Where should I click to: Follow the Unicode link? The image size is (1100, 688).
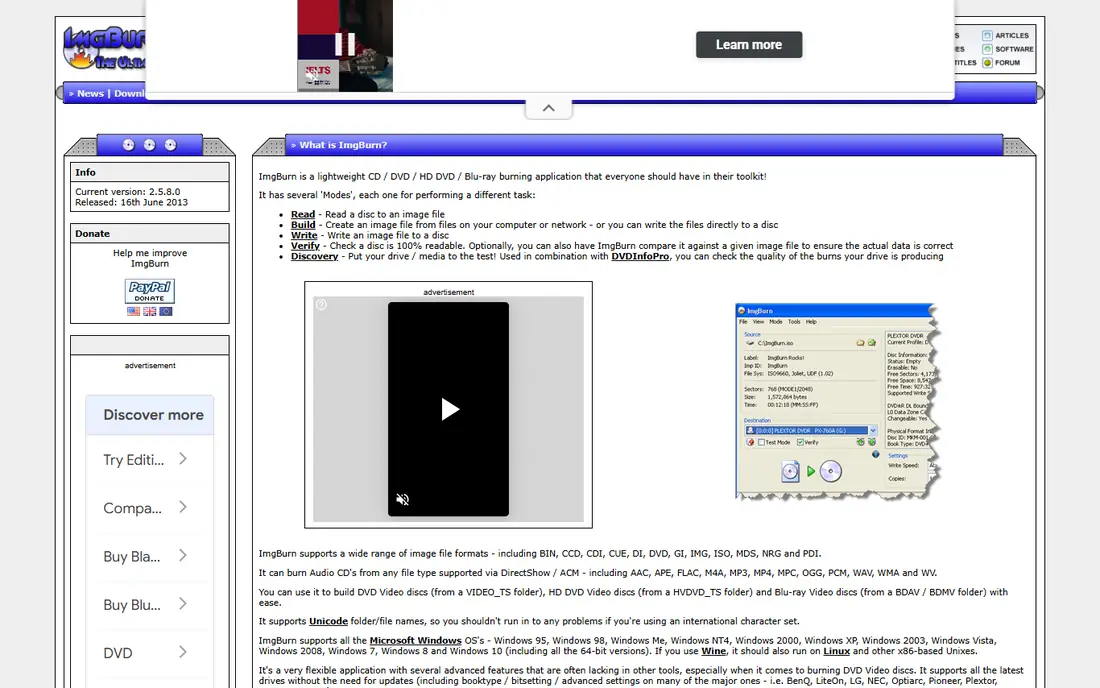pyautogui.click(x=328, y=621)
